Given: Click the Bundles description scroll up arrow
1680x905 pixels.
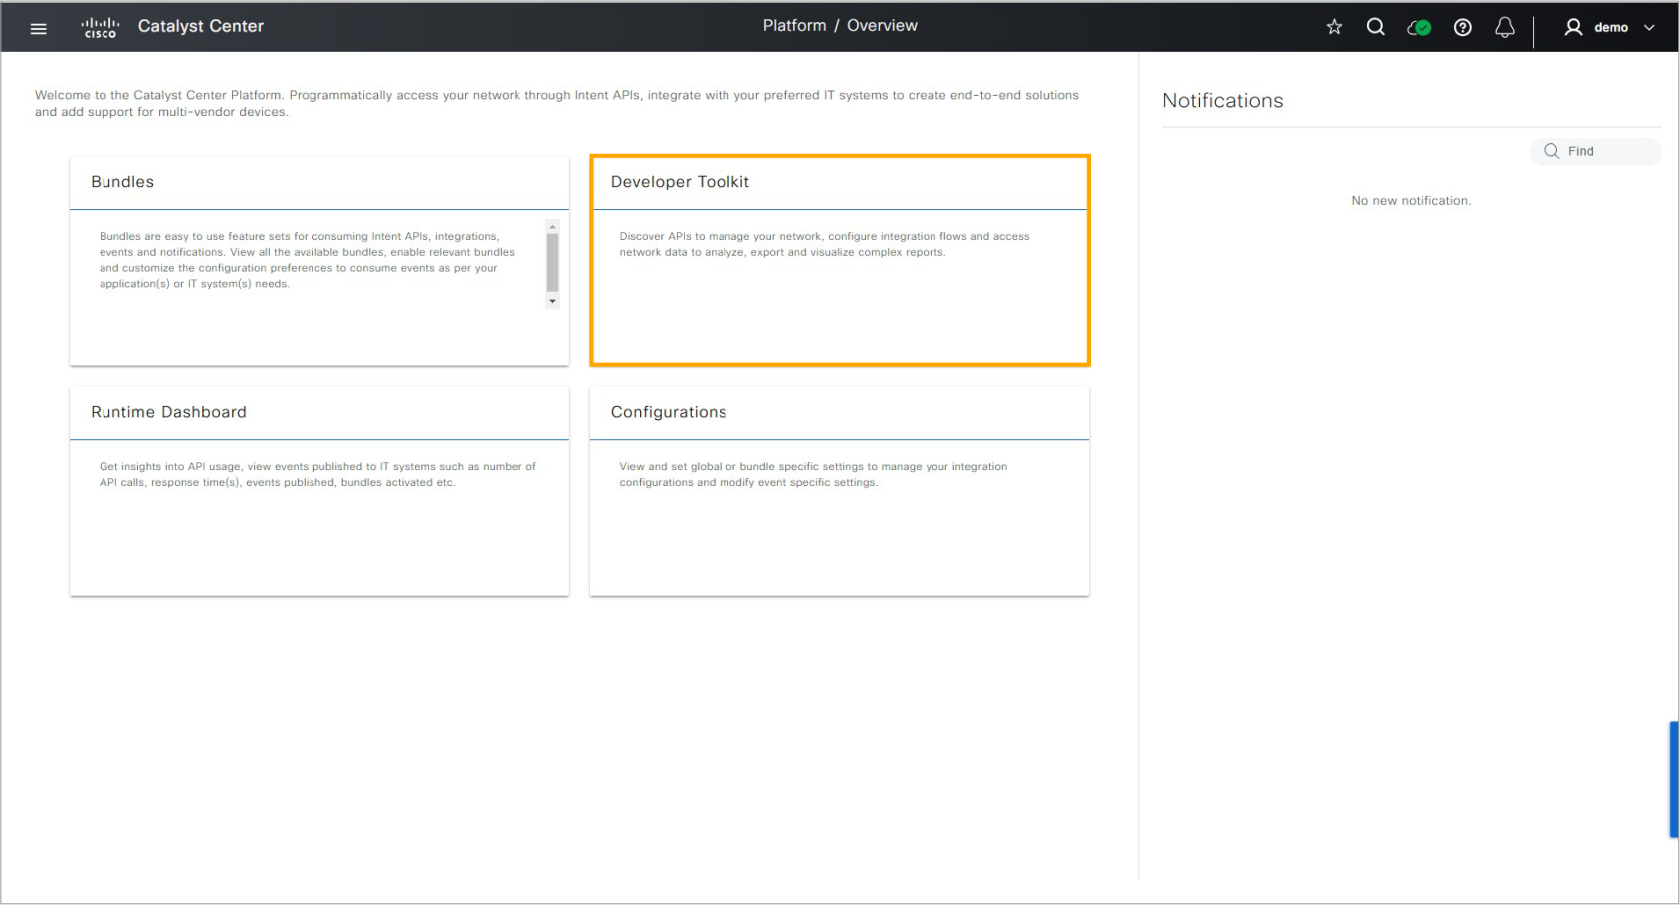Looking at the screenshot, I should point(552,227).
